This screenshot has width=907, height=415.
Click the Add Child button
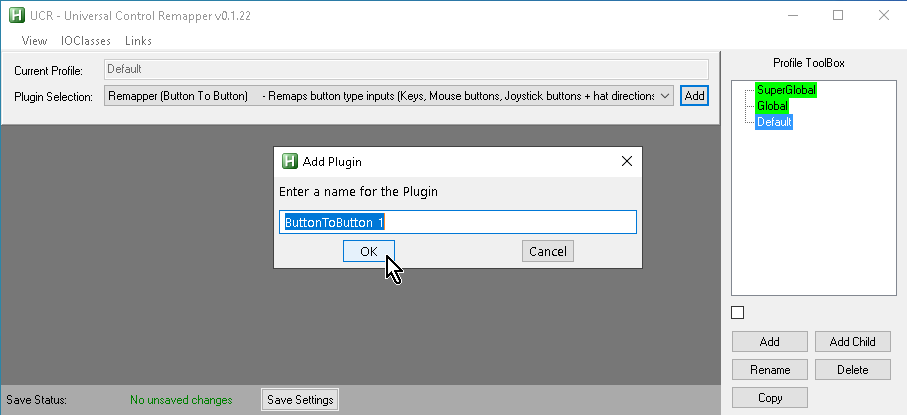[852, 341]
